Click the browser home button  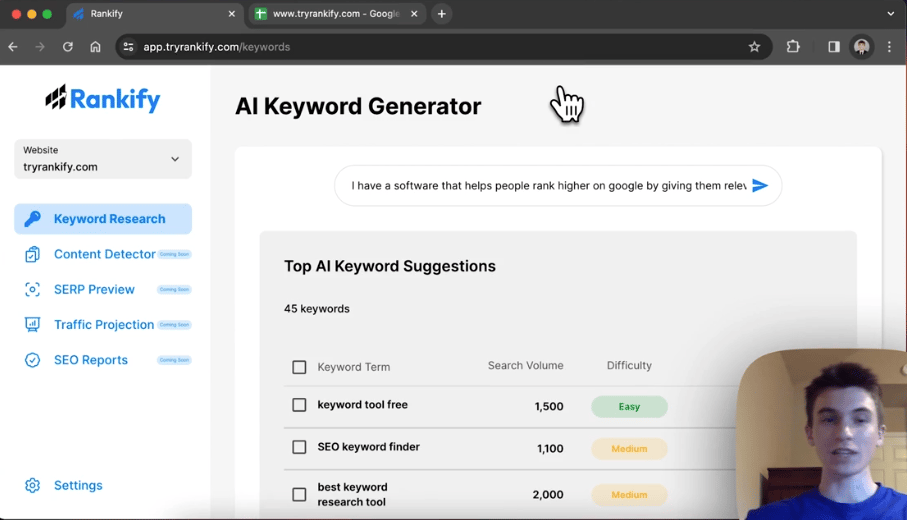tap(95, 47)
